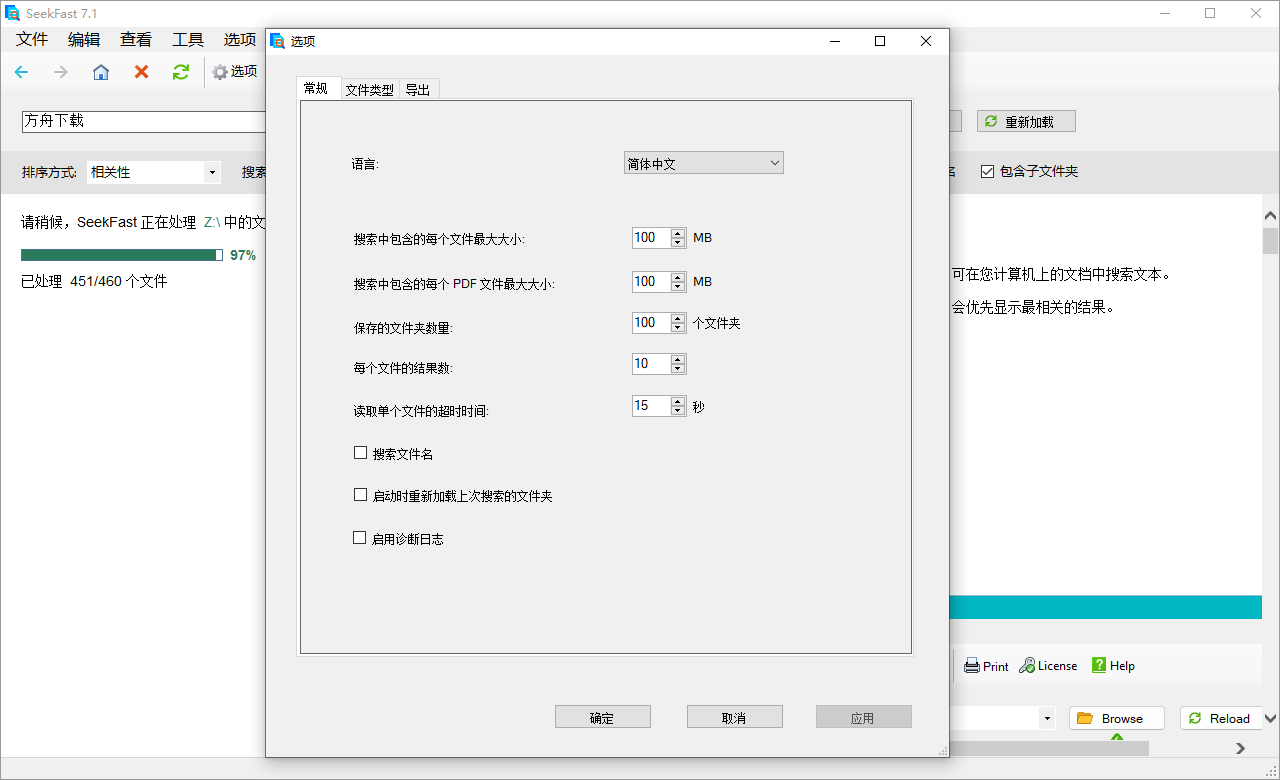This screenshot has width=1280, height=780.
Task: Click the Print icon button
Action: [x=986, y=666]
